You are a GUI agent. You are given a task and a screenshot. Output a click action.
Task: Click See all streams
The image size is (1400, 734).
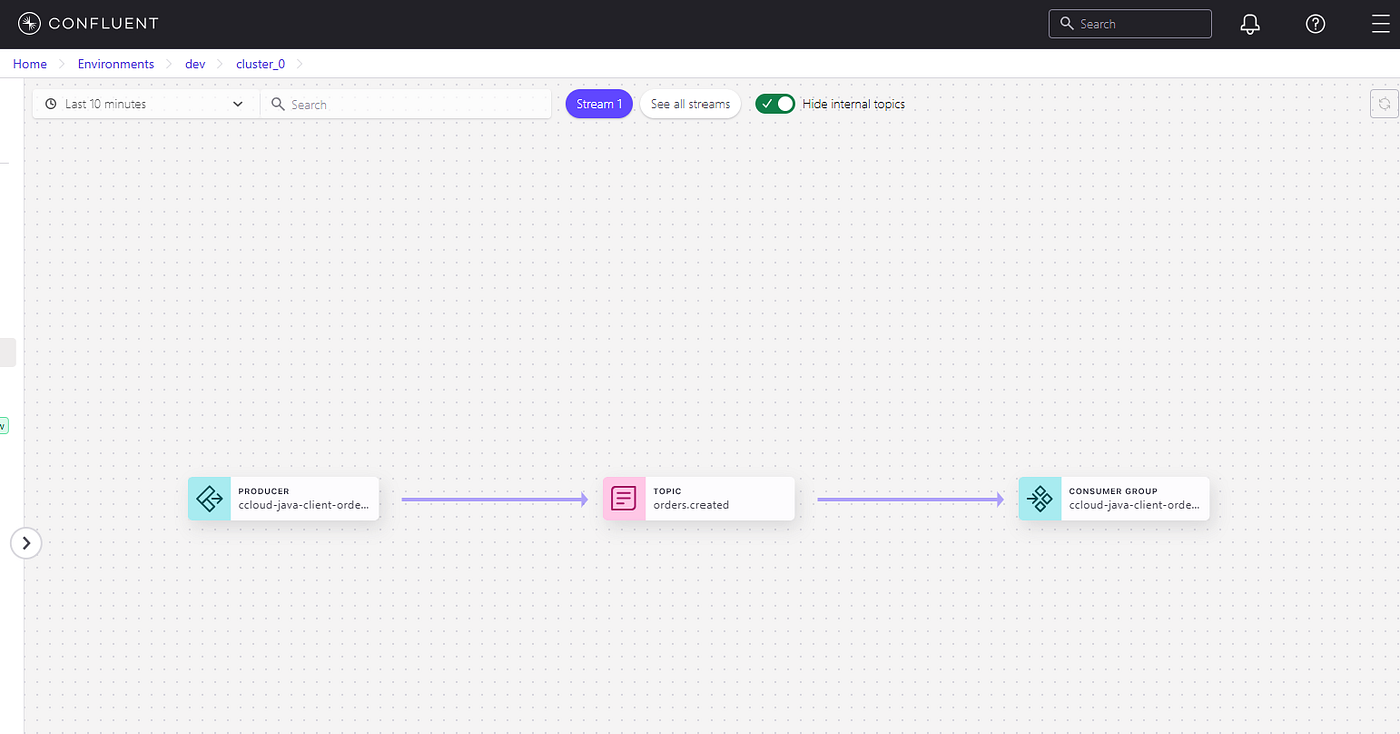[x=690, y=104]
